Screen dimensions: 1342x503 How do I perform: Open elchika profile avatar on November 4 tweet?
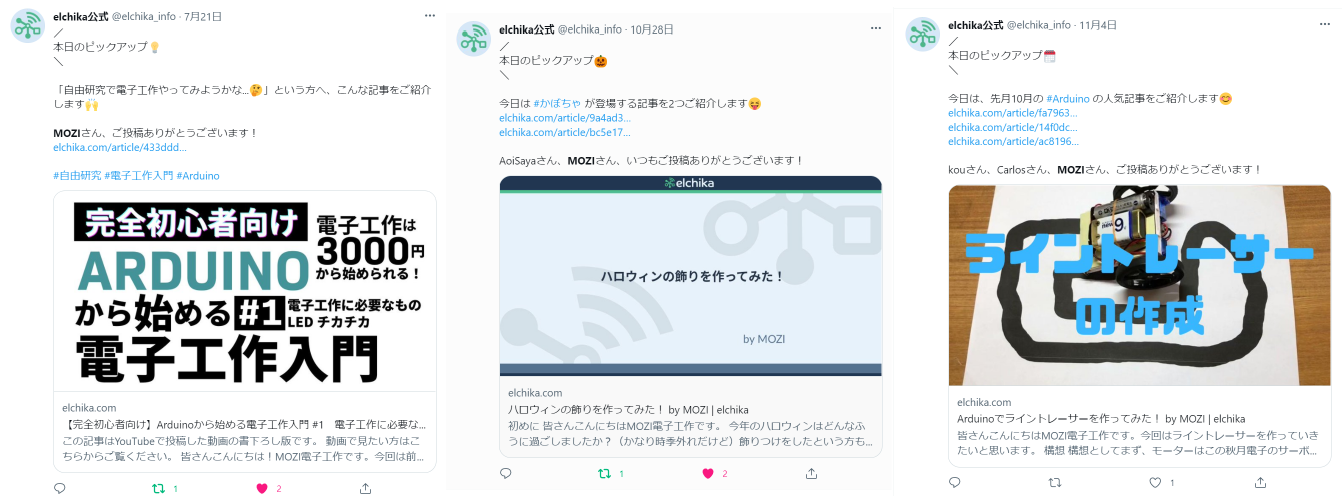click(x=923, y=35)
